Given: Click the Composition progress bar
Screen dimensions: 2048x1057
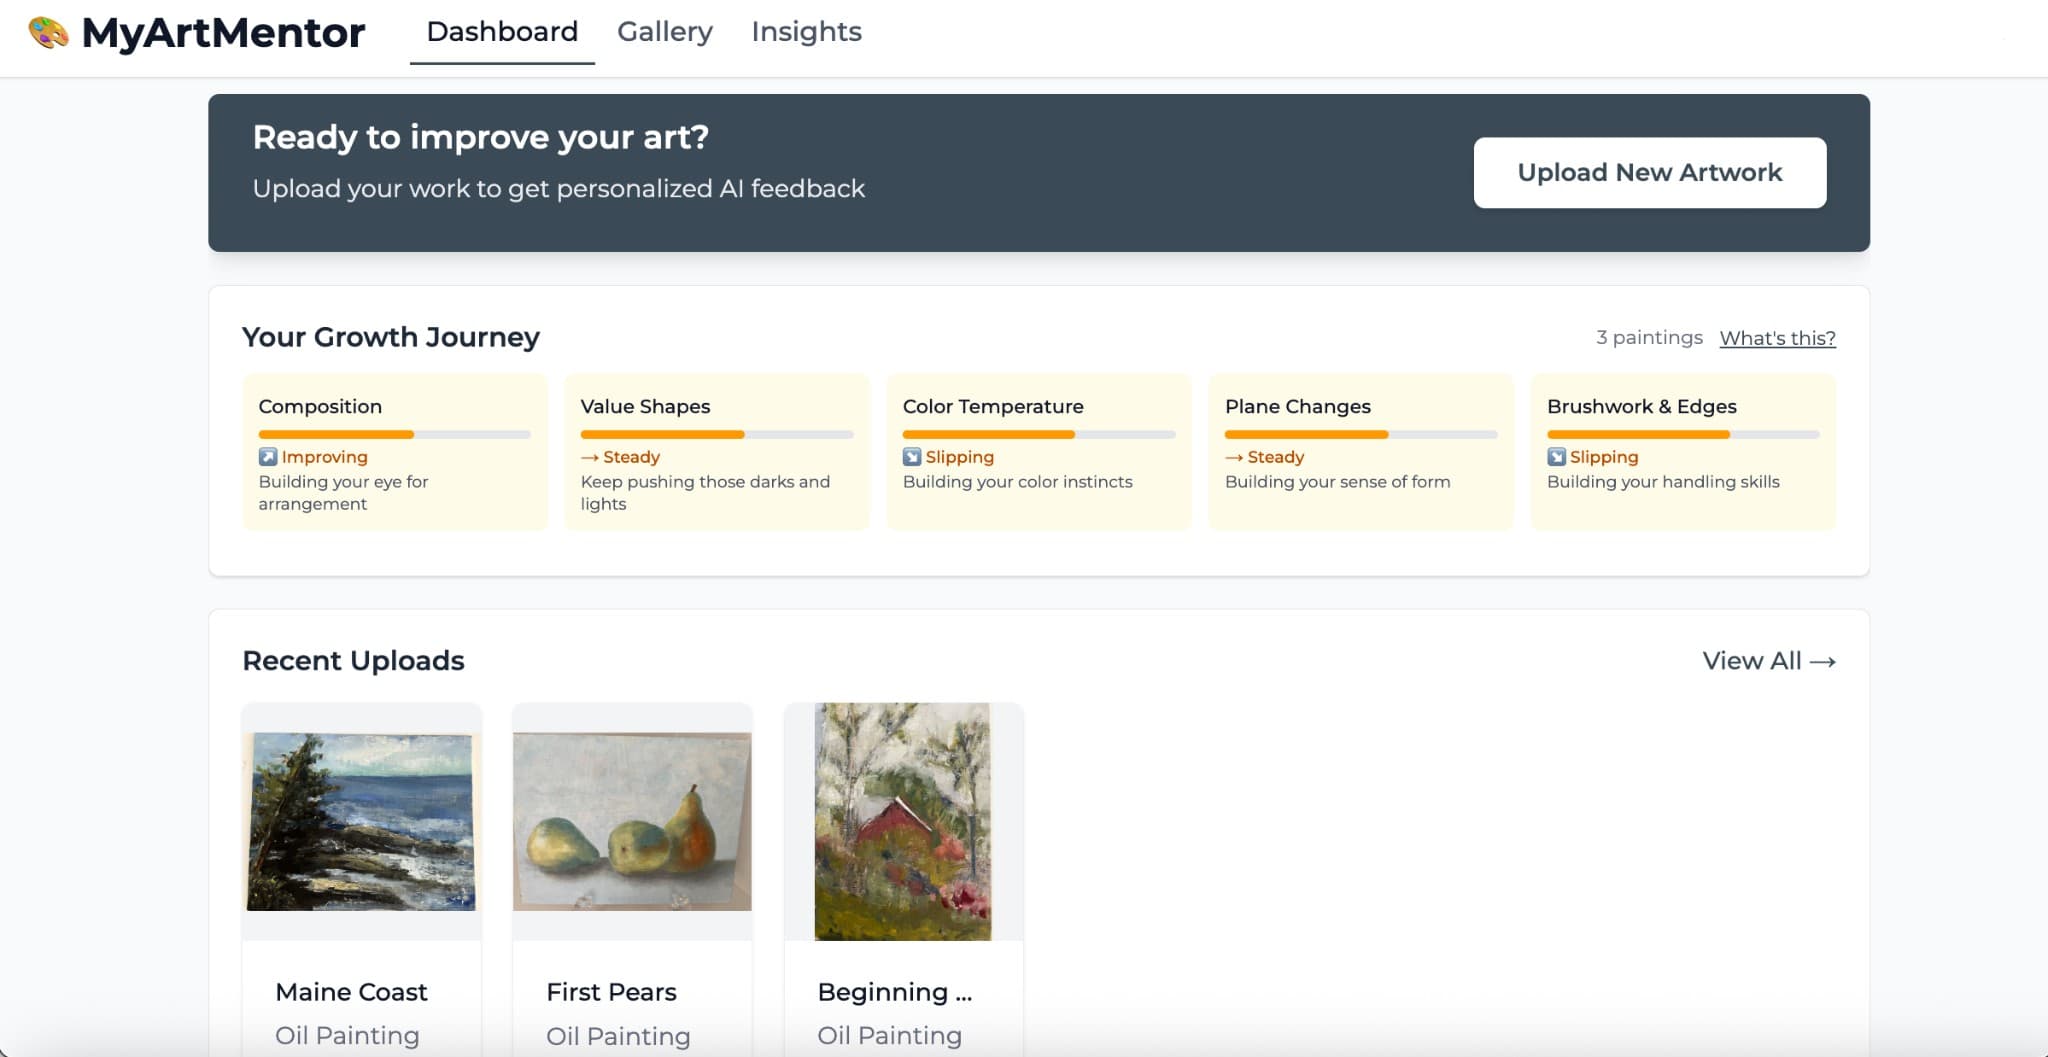Looking at the screenshot, I should (394, 434).
